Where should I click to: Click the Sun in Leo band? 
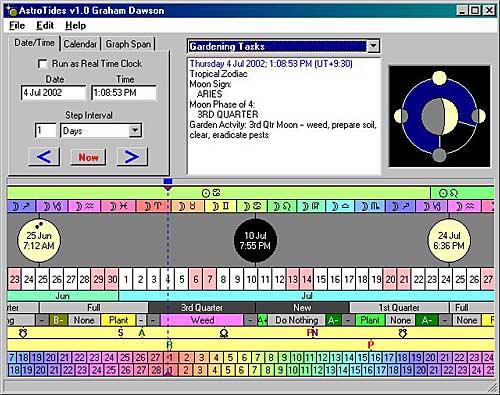[462, 193]
